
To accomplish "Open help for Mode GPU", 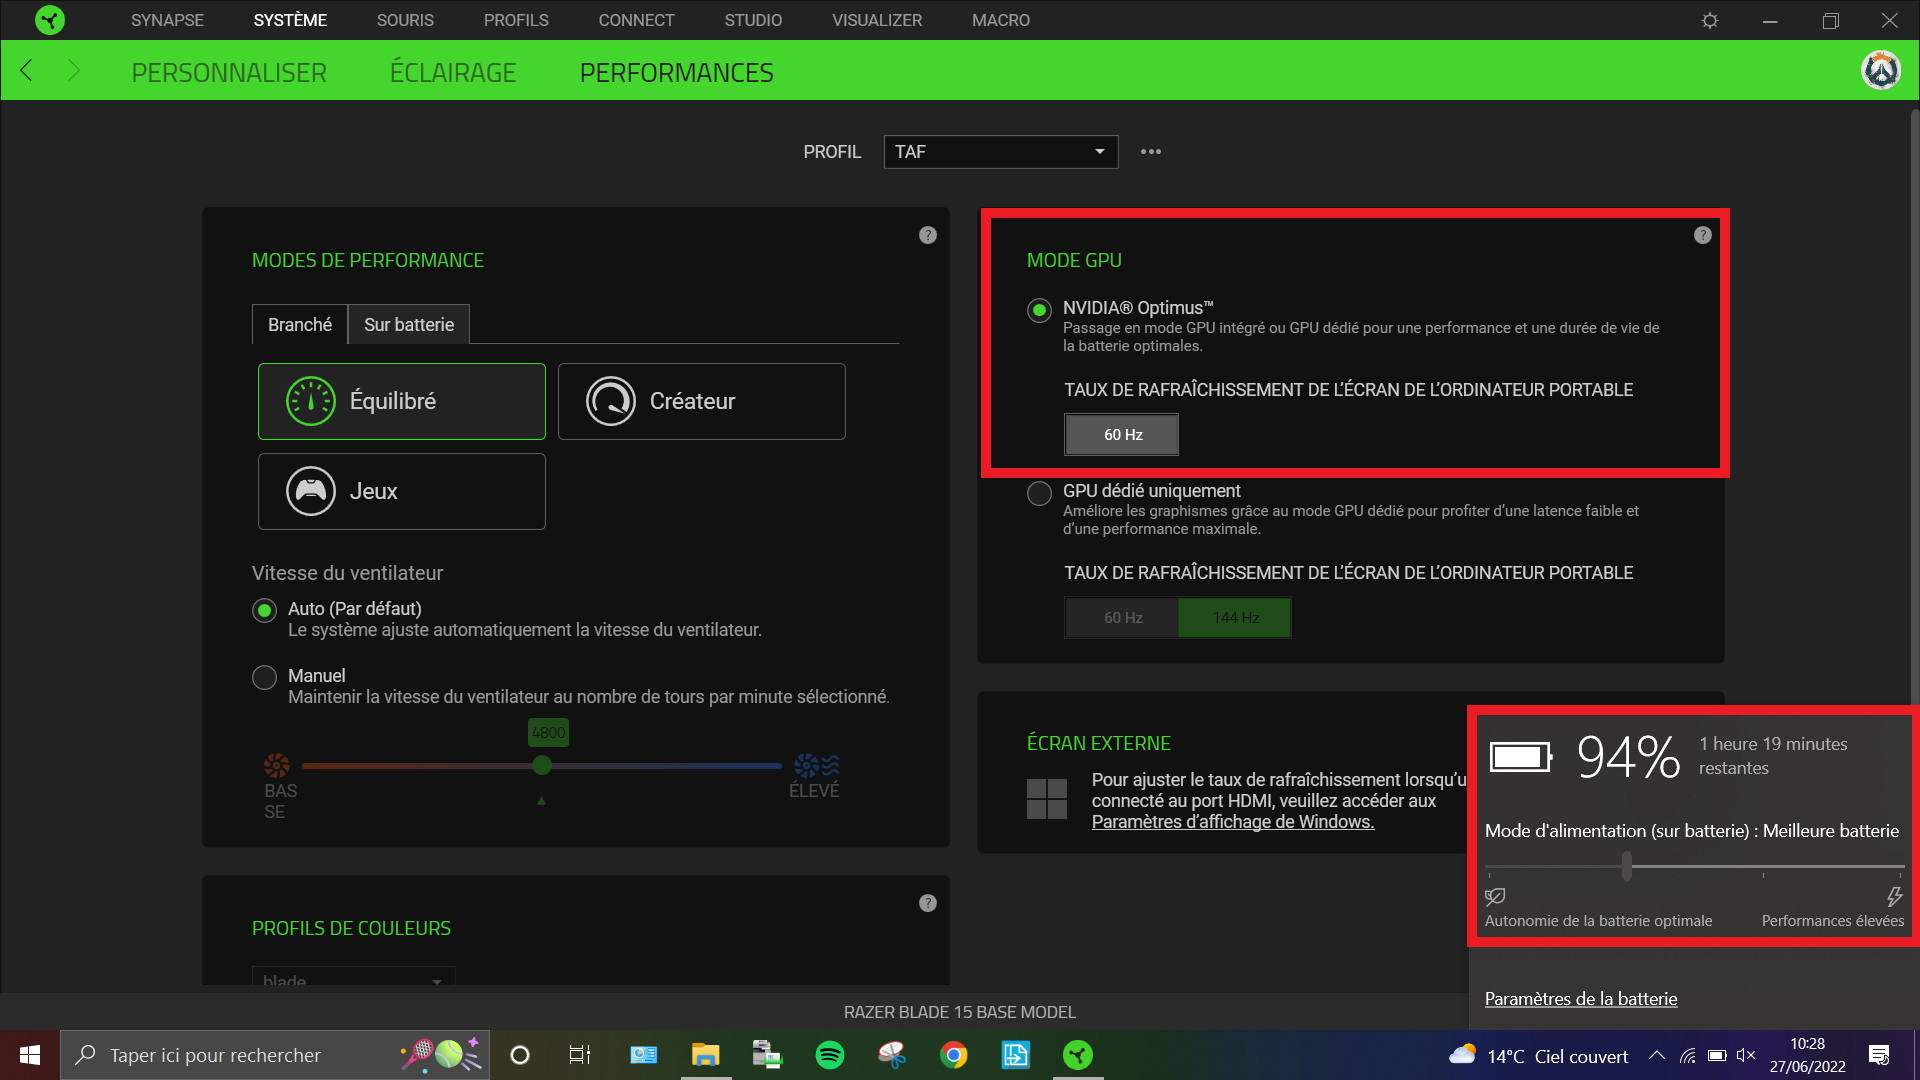I will [1703, 235].
